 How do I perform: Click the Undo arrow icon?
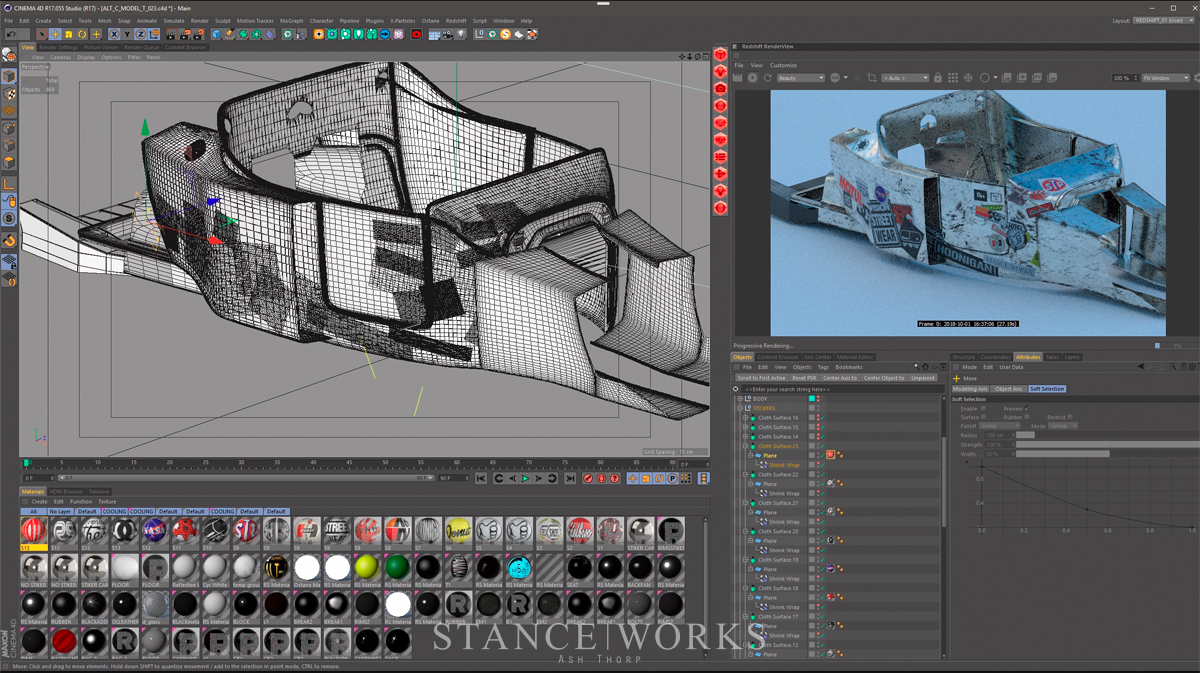pos(11,34)
